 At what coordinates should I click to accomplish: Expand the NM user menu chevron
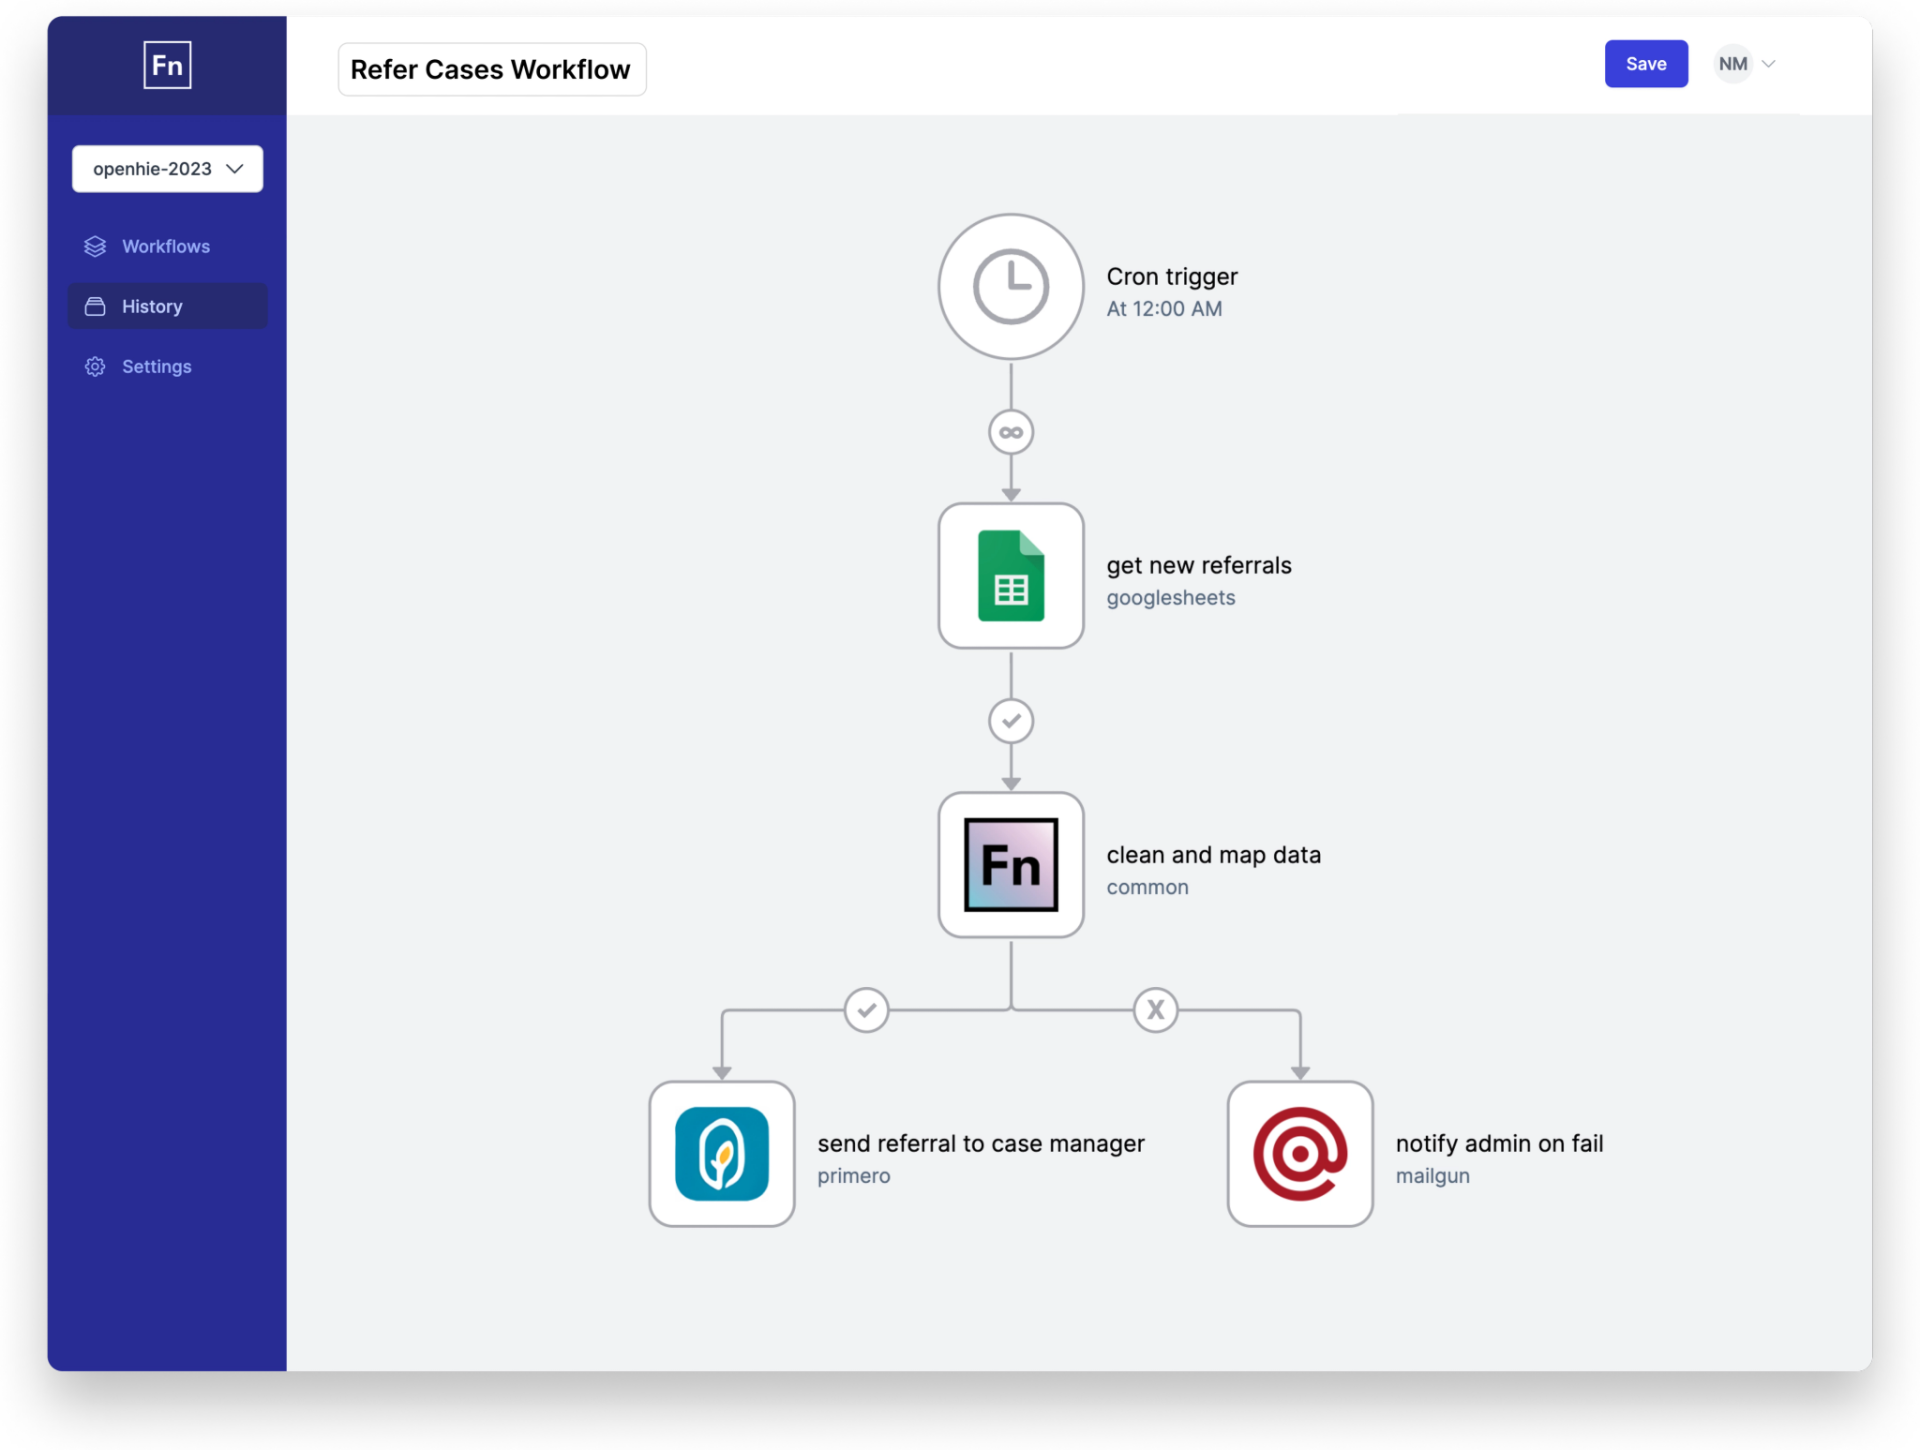1768,64
